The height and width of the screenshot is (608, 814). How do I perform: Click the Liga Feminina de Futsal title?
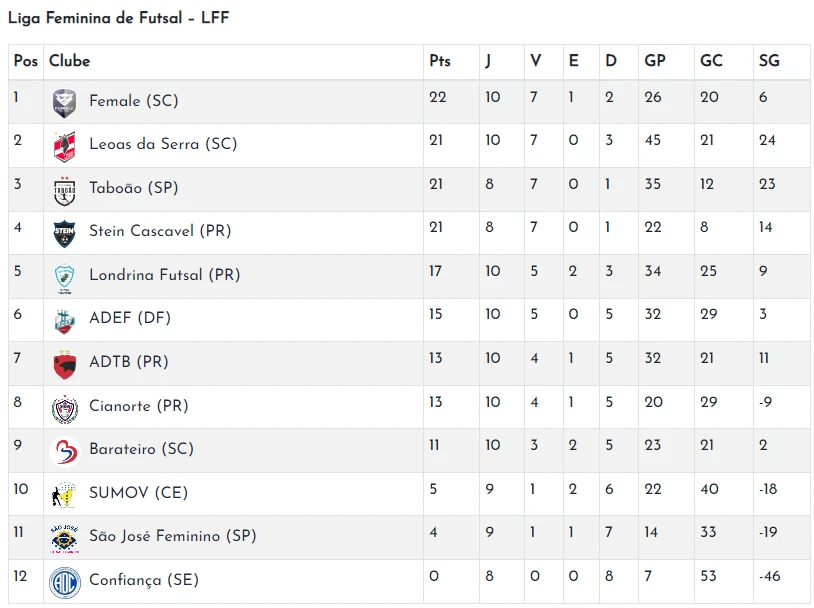[x=119, y=18]
